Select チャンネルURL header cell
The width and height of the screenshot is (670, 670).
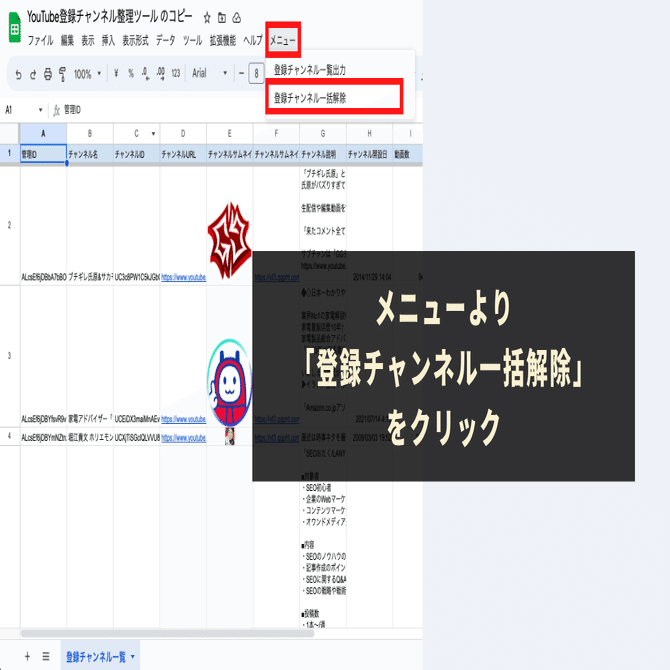coord(183,154)
